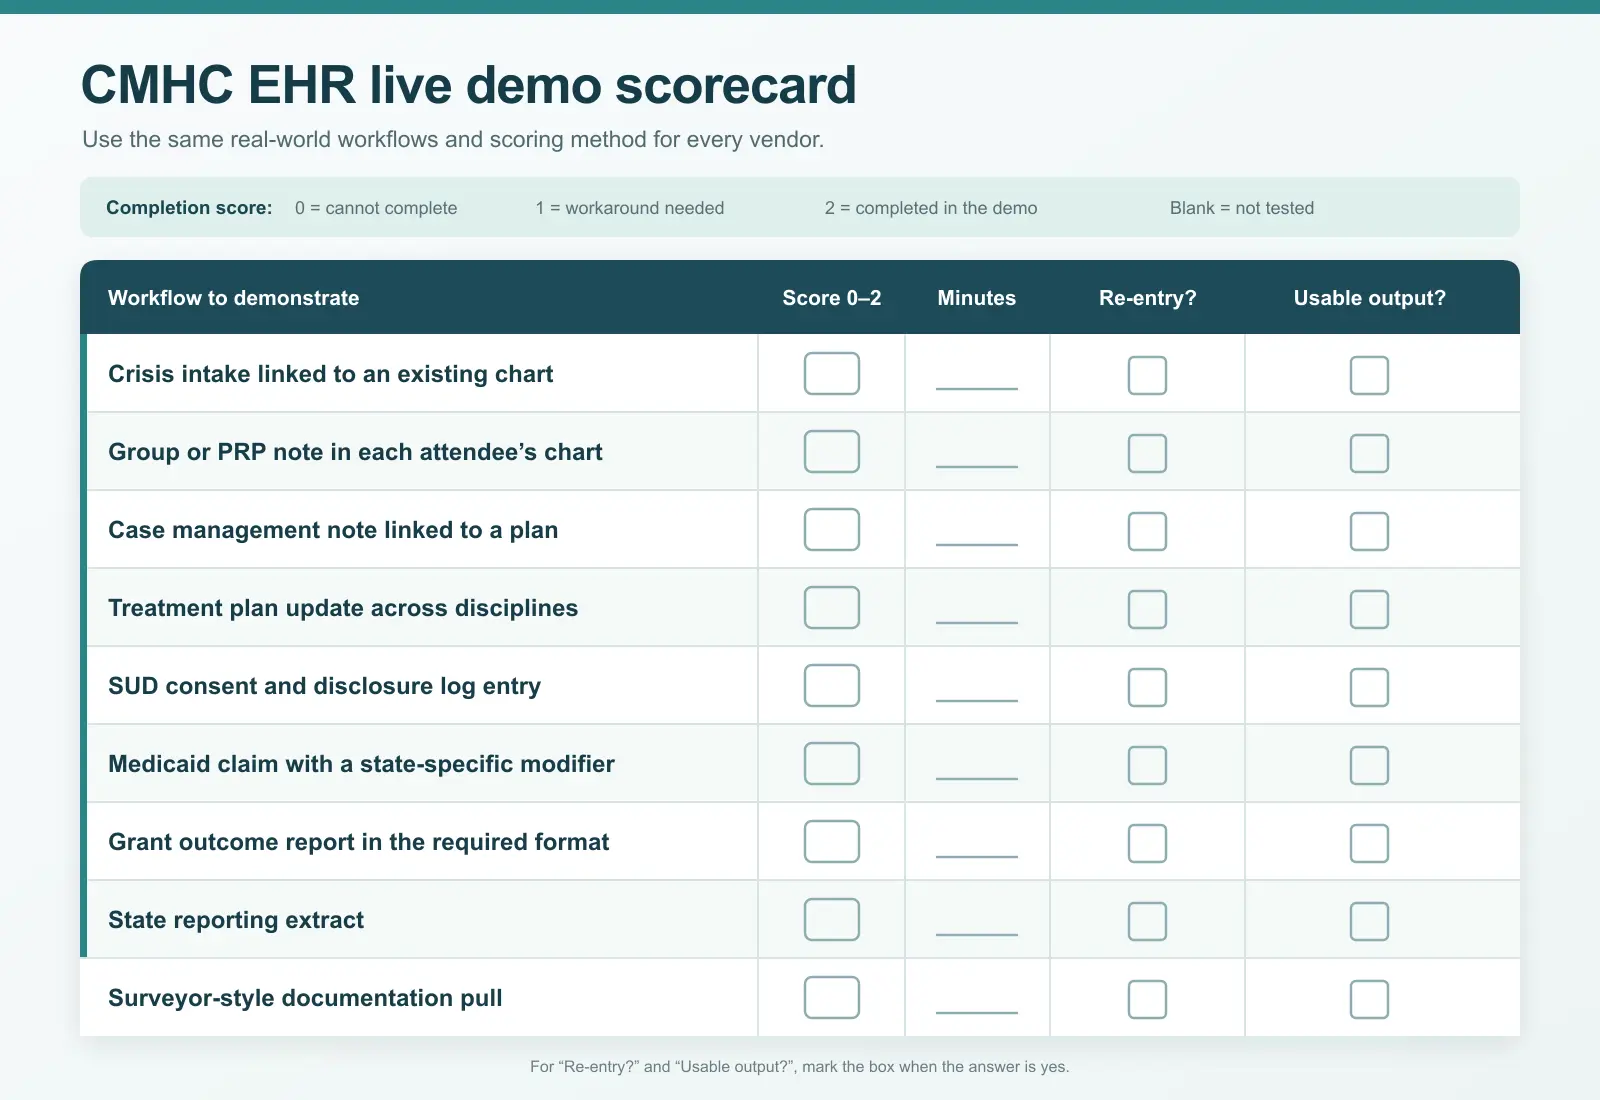Click score box for Group or PRP note

pyautogui.click(x=832, y=451)
